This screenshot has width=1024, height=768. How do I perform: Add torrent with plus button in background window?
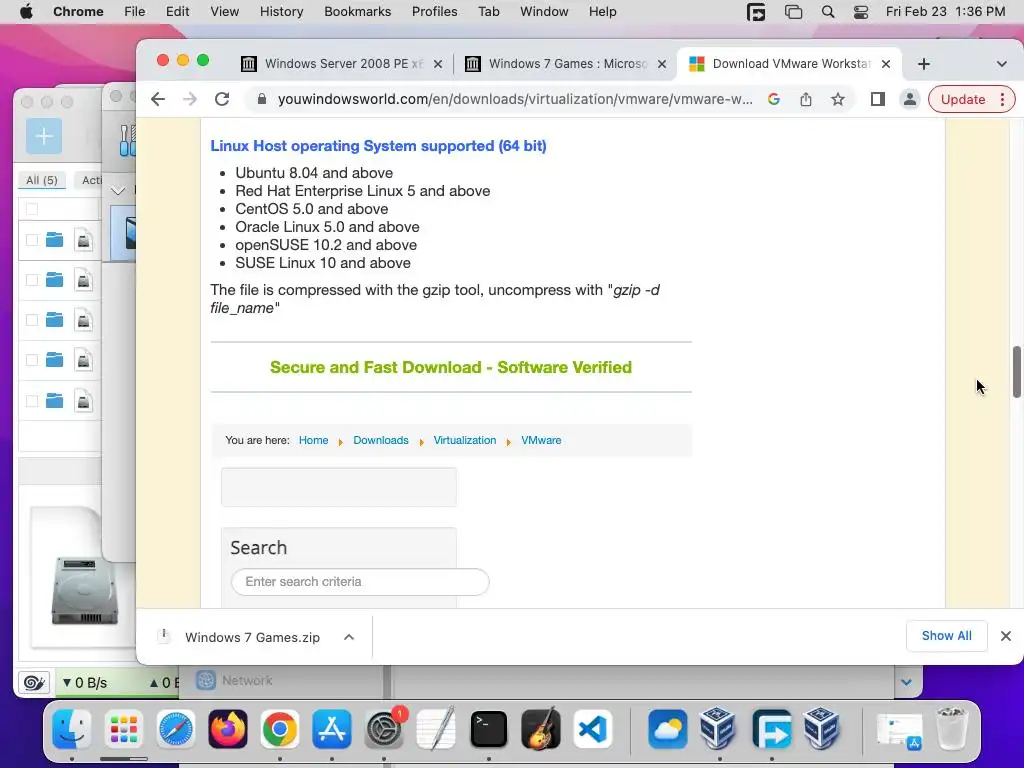pos(44,136)
